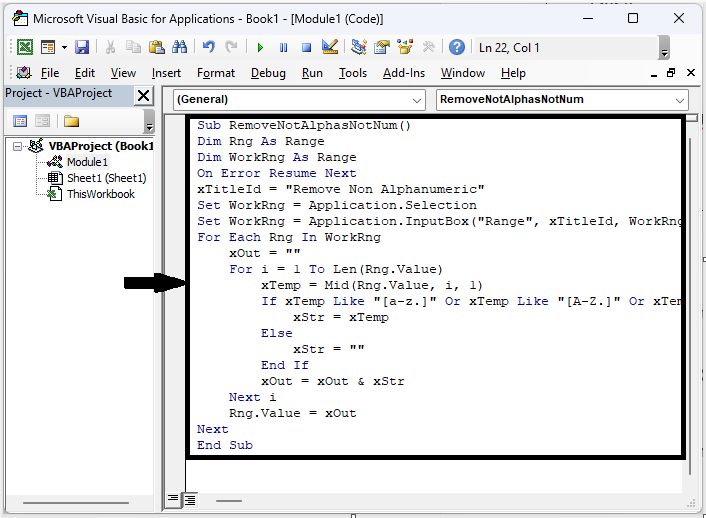Screen dimensions: 706x518
Task: Open Find with the binoculars icon
Action: (179, 47)
